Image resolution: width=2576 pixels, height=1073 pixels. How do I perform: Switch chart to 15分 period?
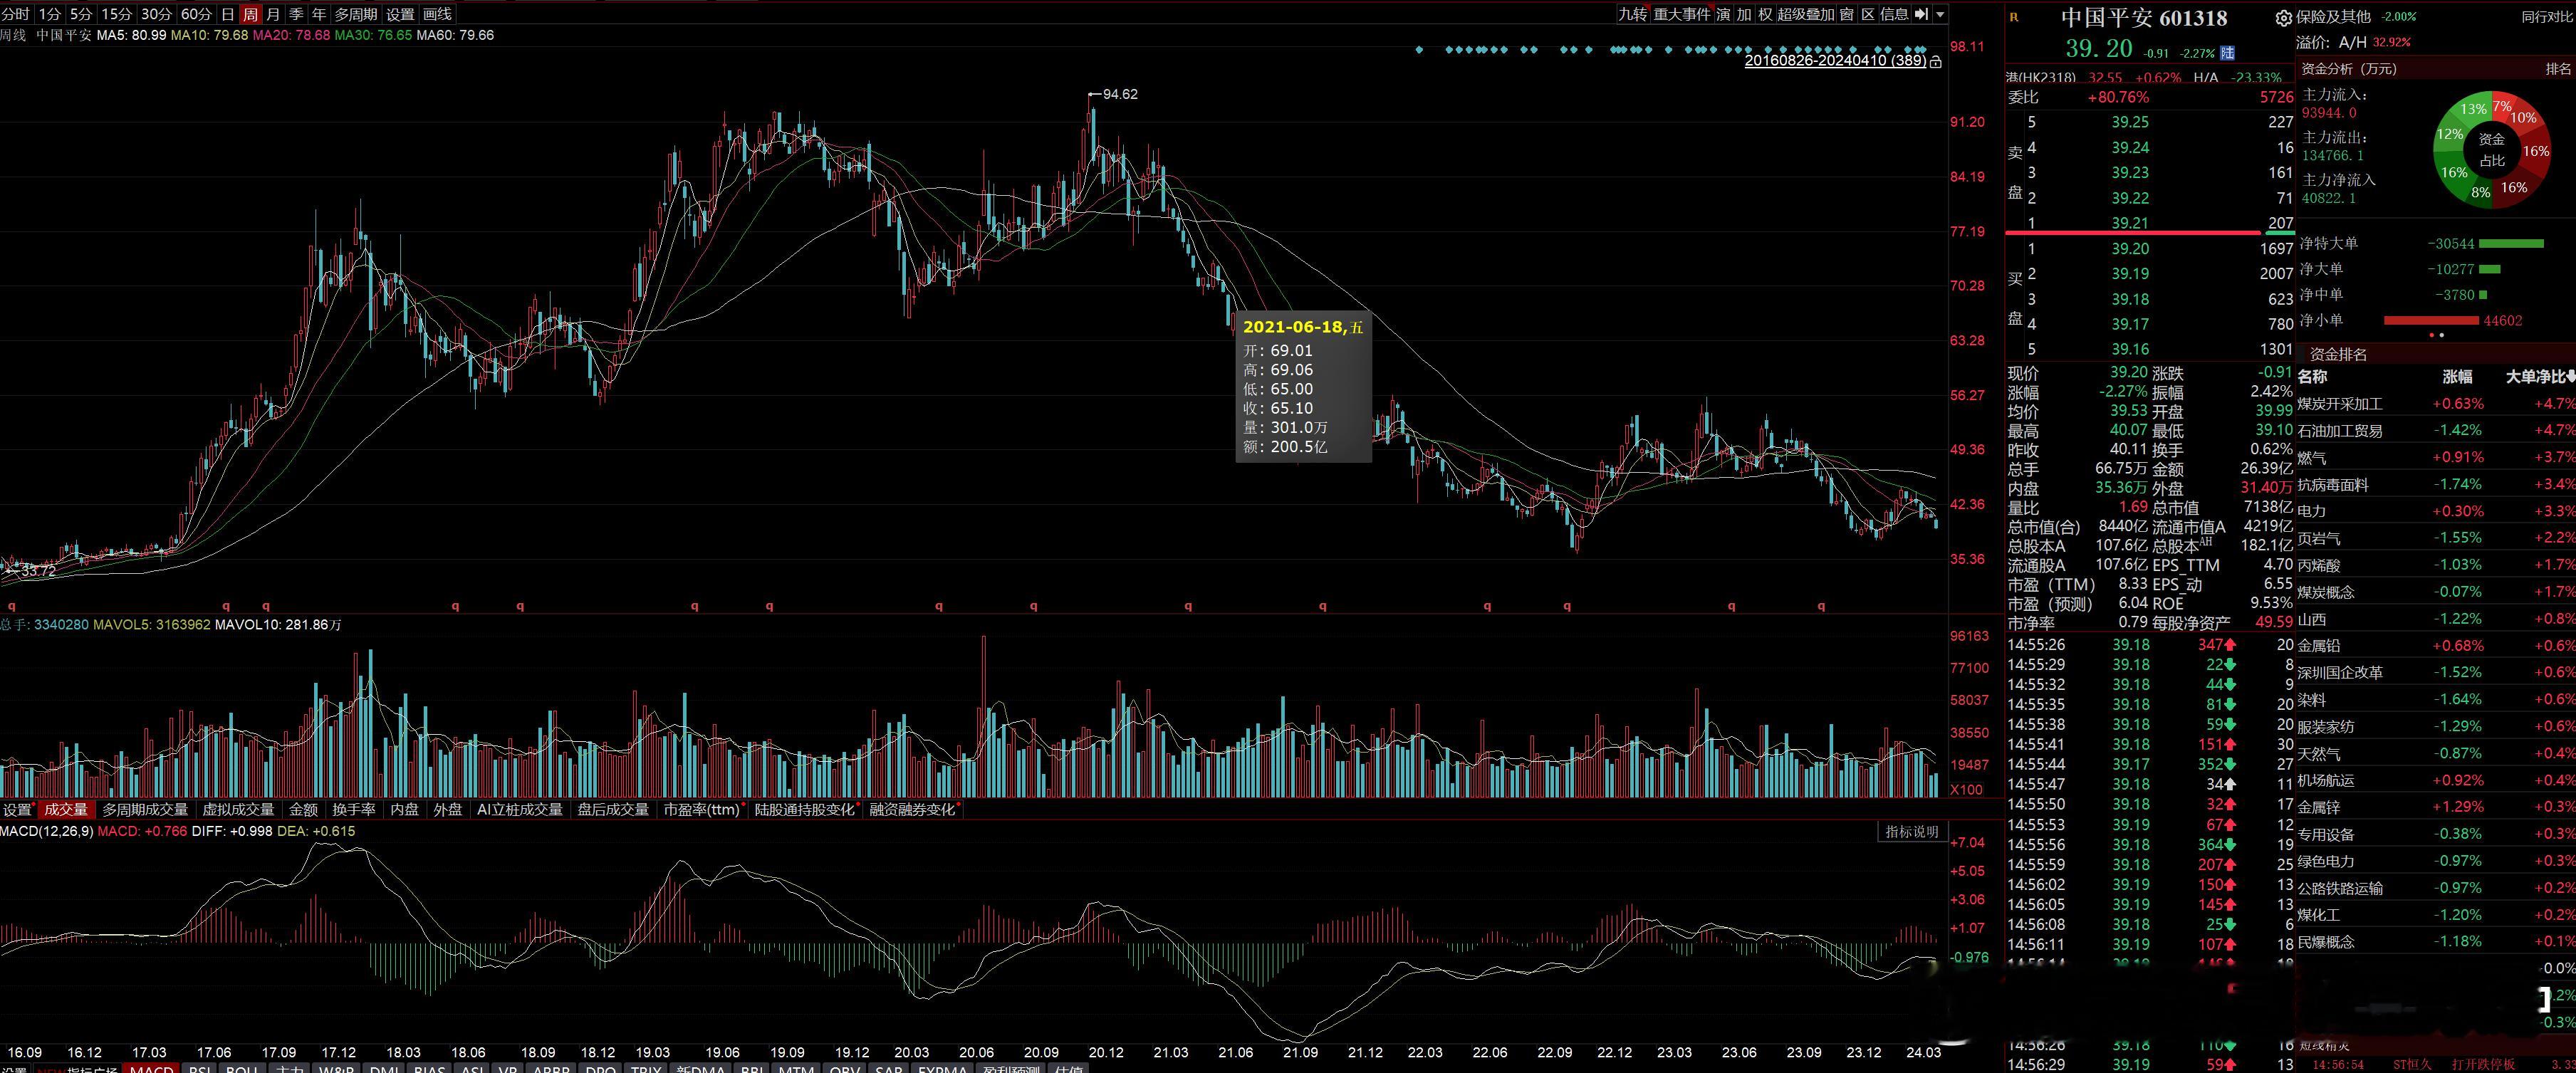point(117,14)
